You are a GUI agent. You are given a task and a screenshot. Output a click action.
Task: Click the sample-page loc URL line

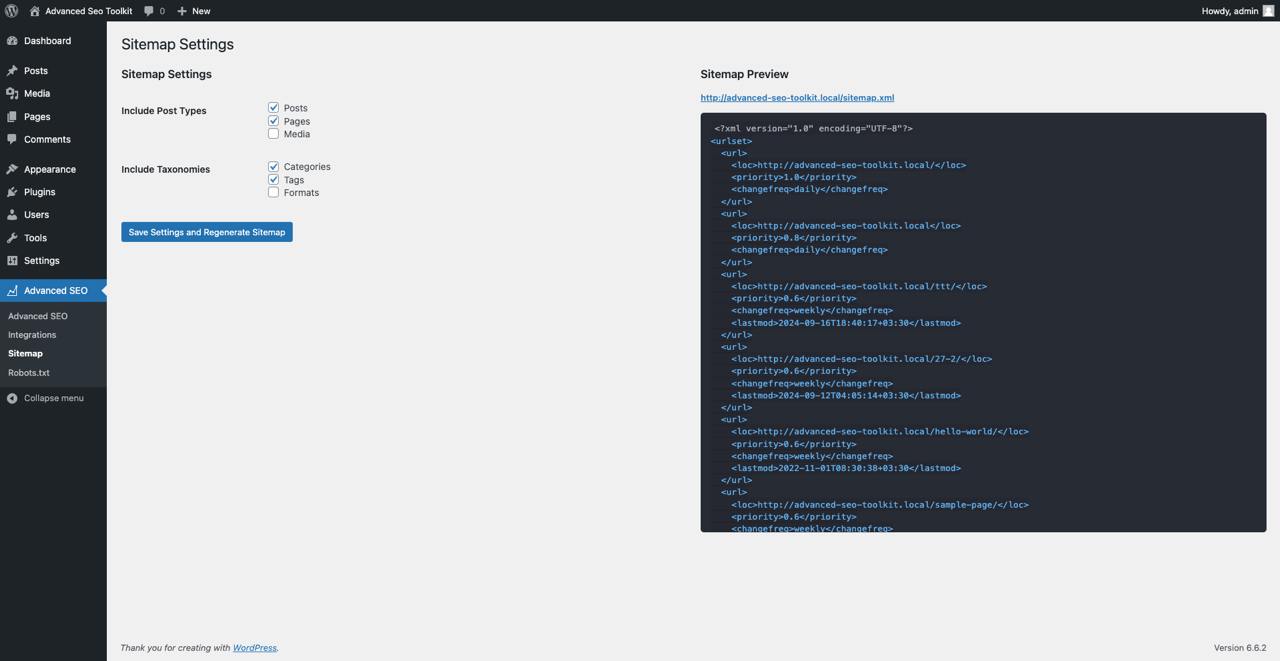(880, 505)
